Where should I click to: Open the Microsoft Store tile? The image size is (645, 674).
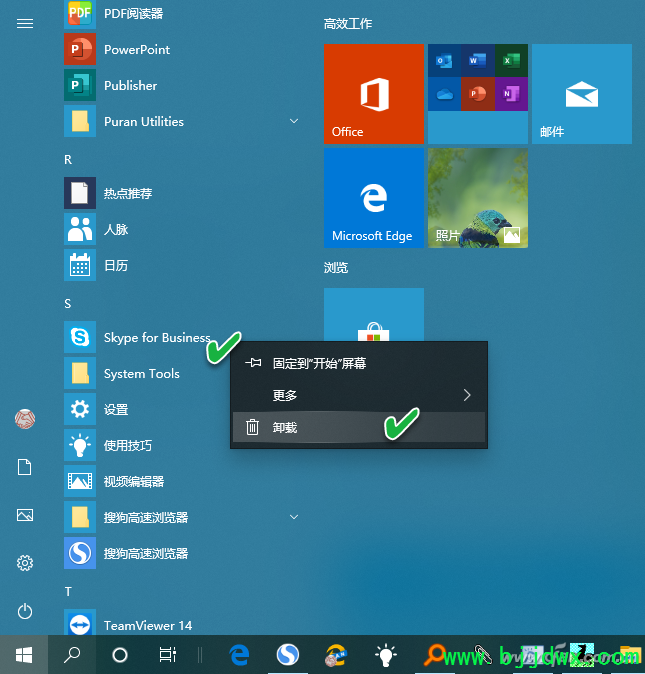[374, 315]
